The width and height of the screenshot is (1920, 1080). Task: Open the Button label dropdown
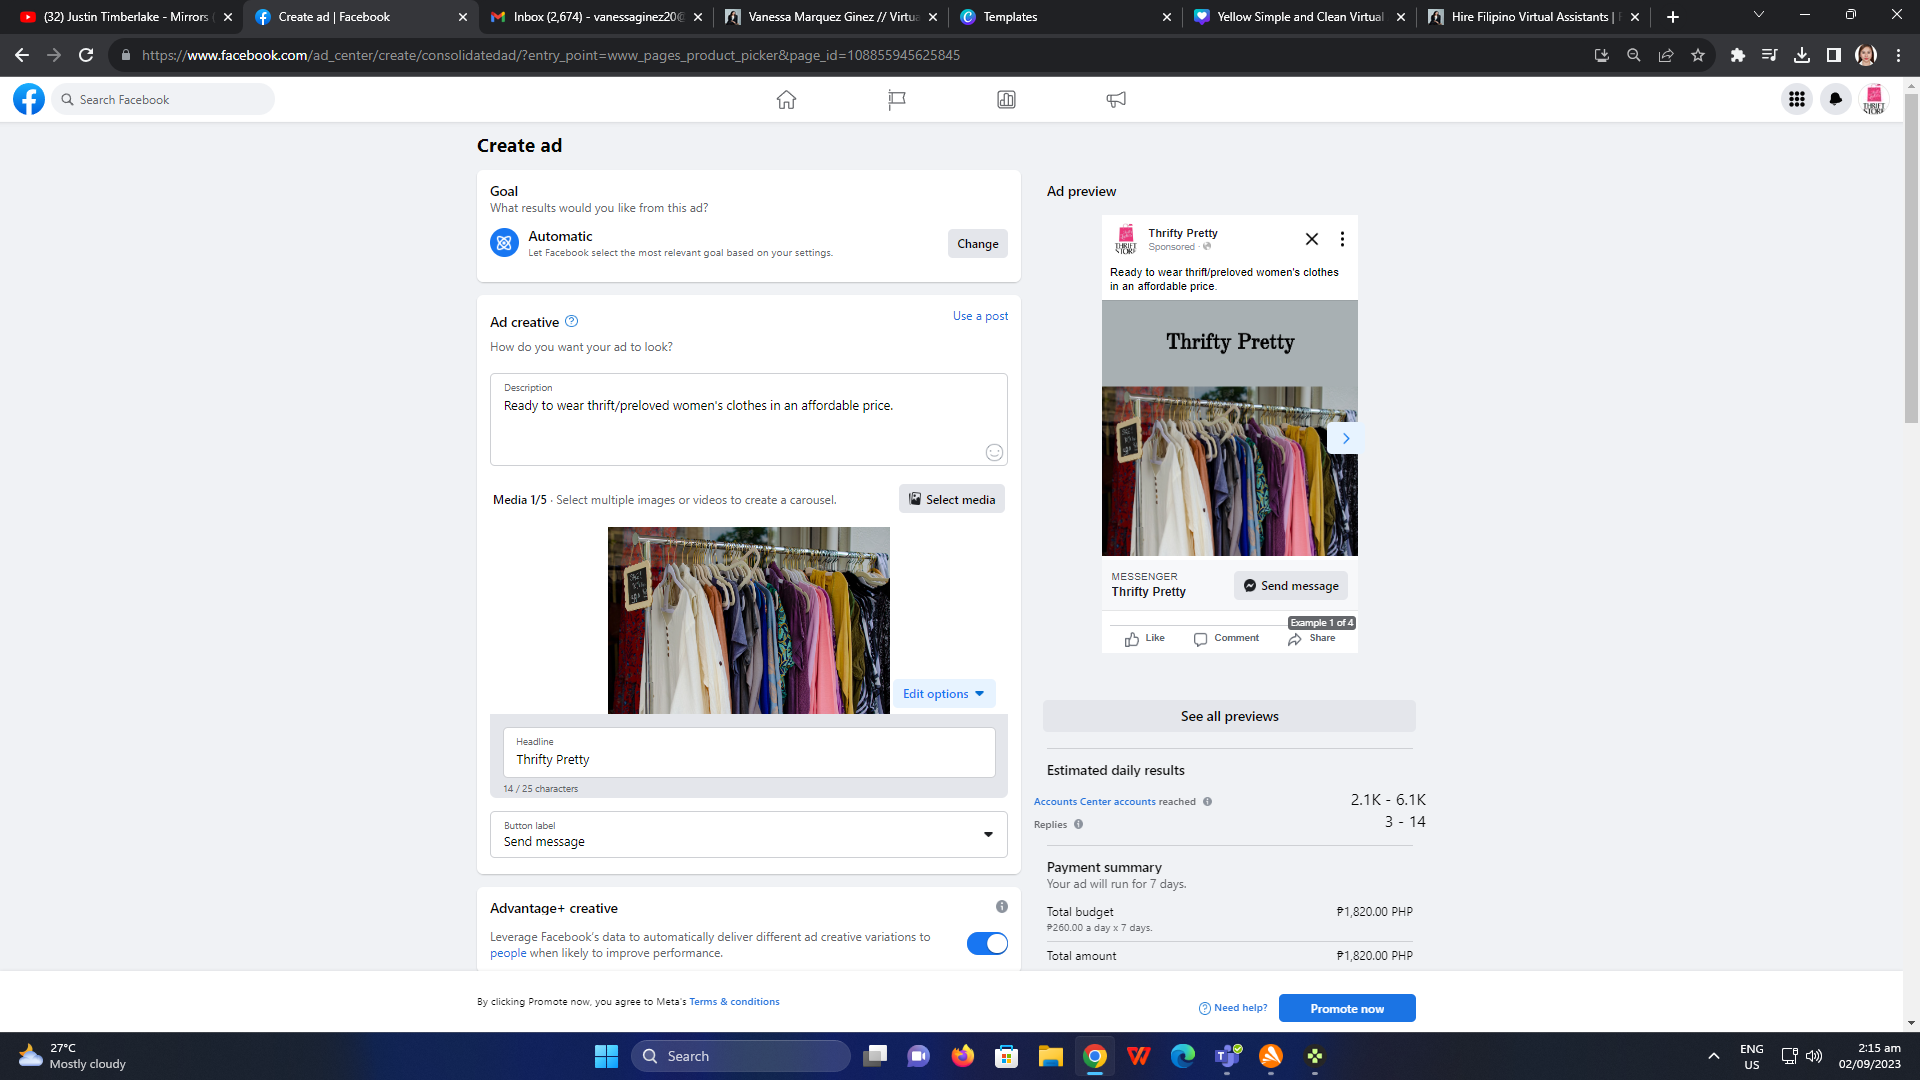click(x=748, y=834)
